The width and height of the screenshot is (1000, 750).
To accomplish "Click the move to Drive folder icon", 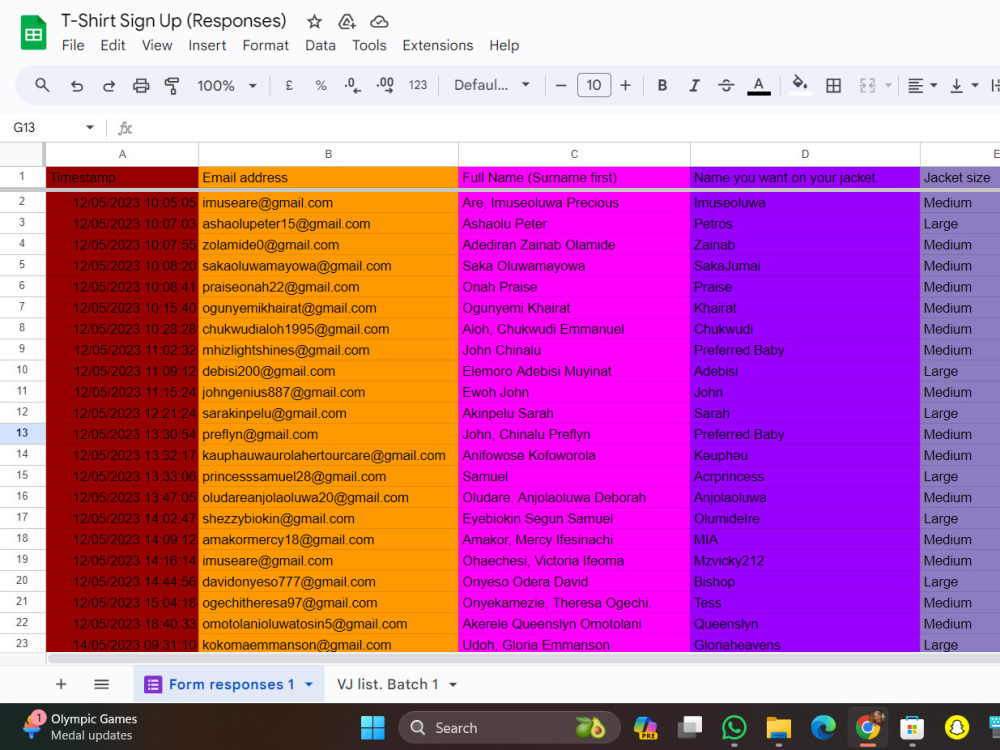I will coord(346,22).
